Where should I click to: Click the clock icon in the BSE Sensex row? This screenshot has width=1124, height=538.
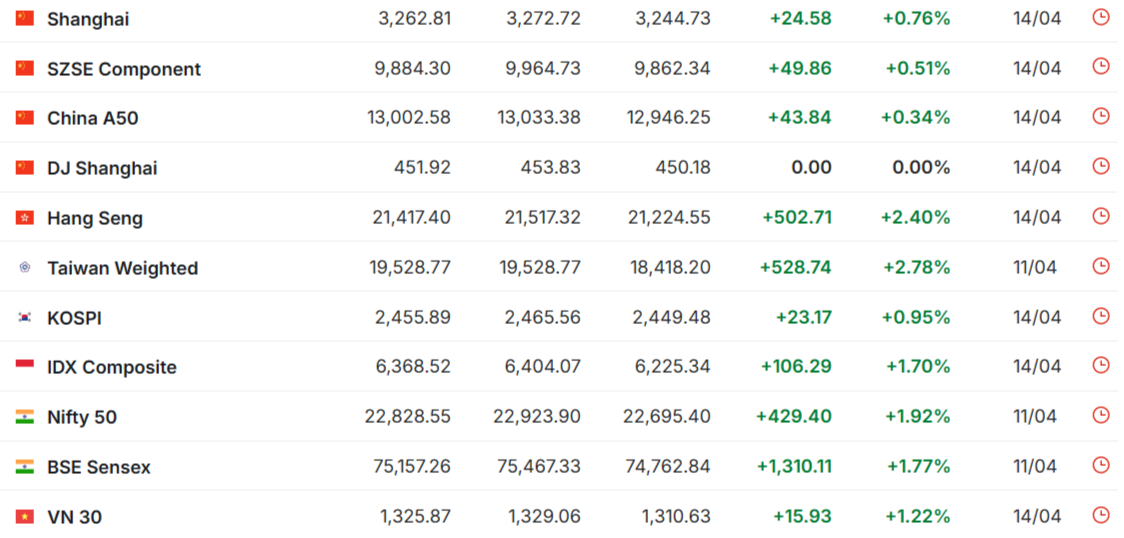tap(1100, 465)
